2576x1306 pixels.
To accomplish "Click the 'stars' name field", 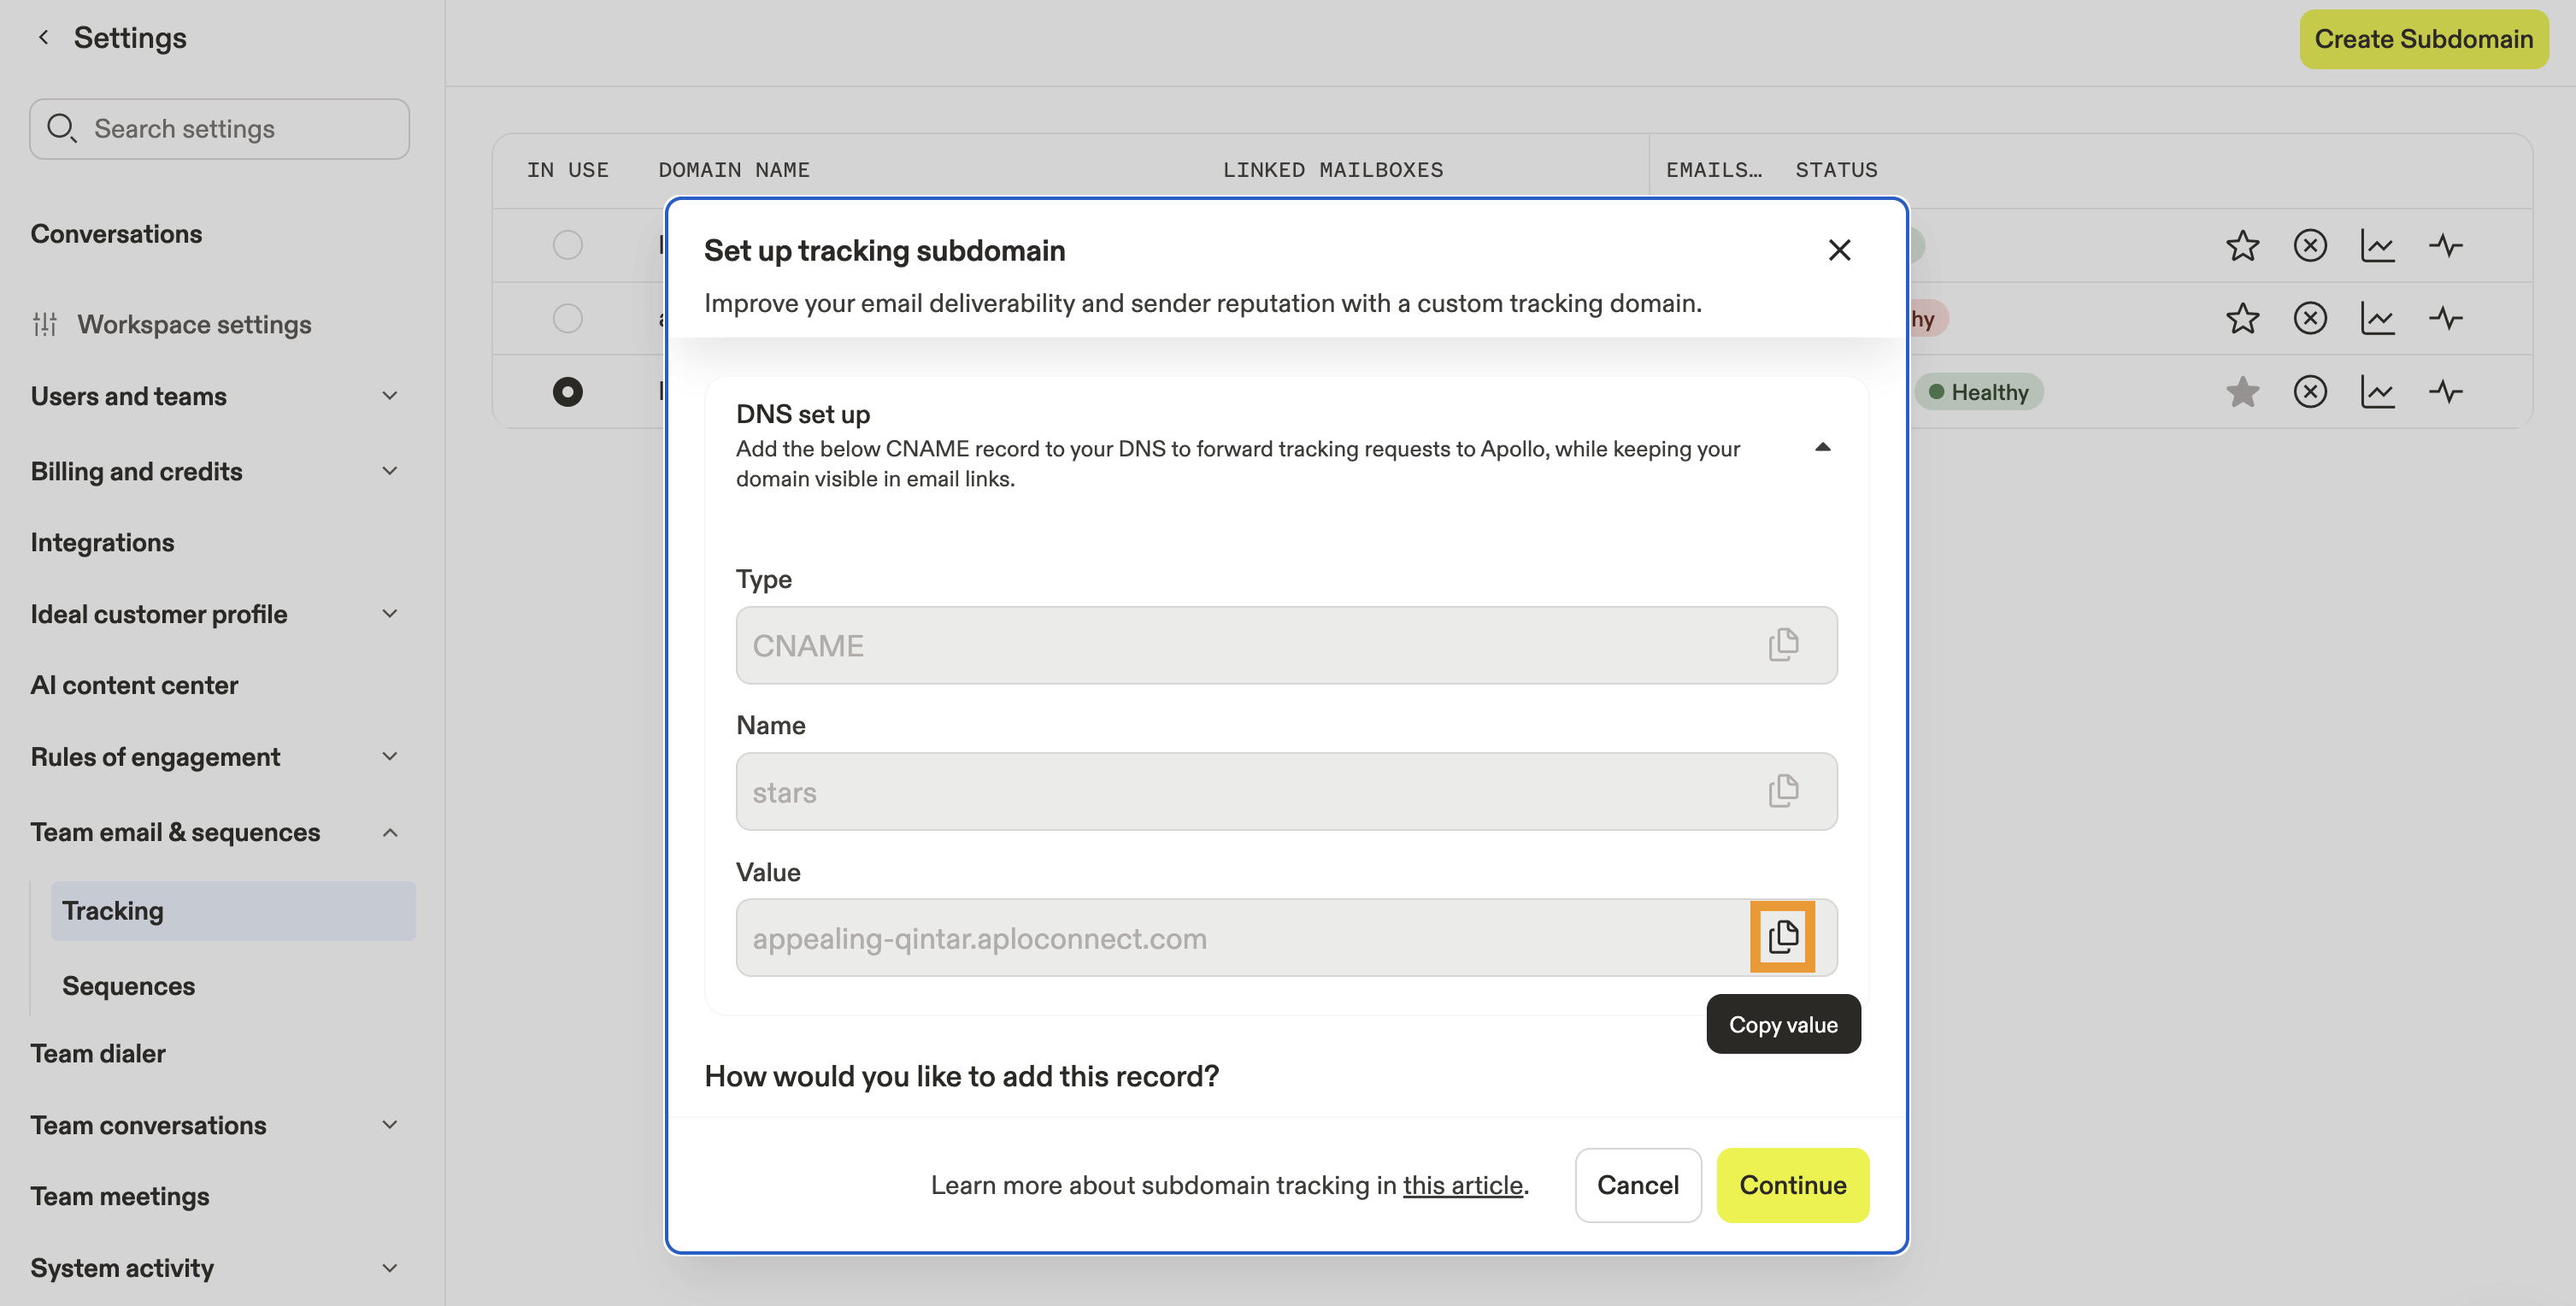I will point(1286,791).
